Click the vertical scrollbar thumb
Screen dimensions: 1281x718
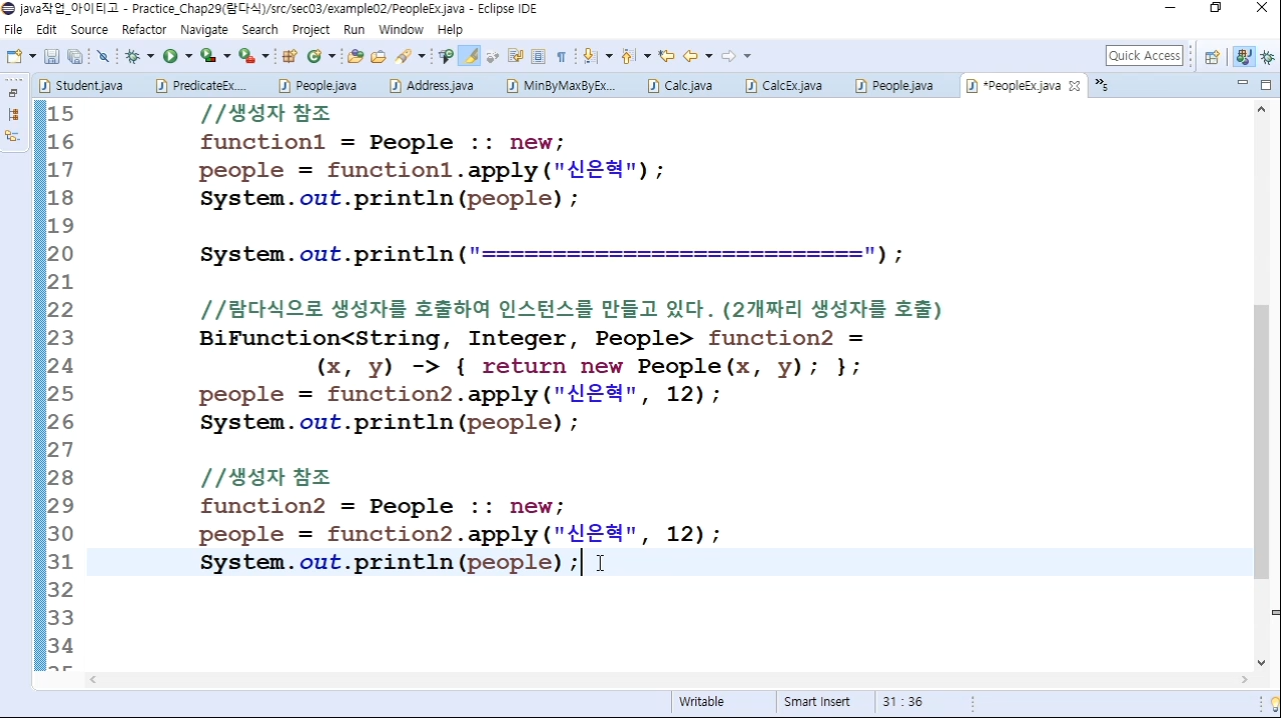click(1261, 440)
